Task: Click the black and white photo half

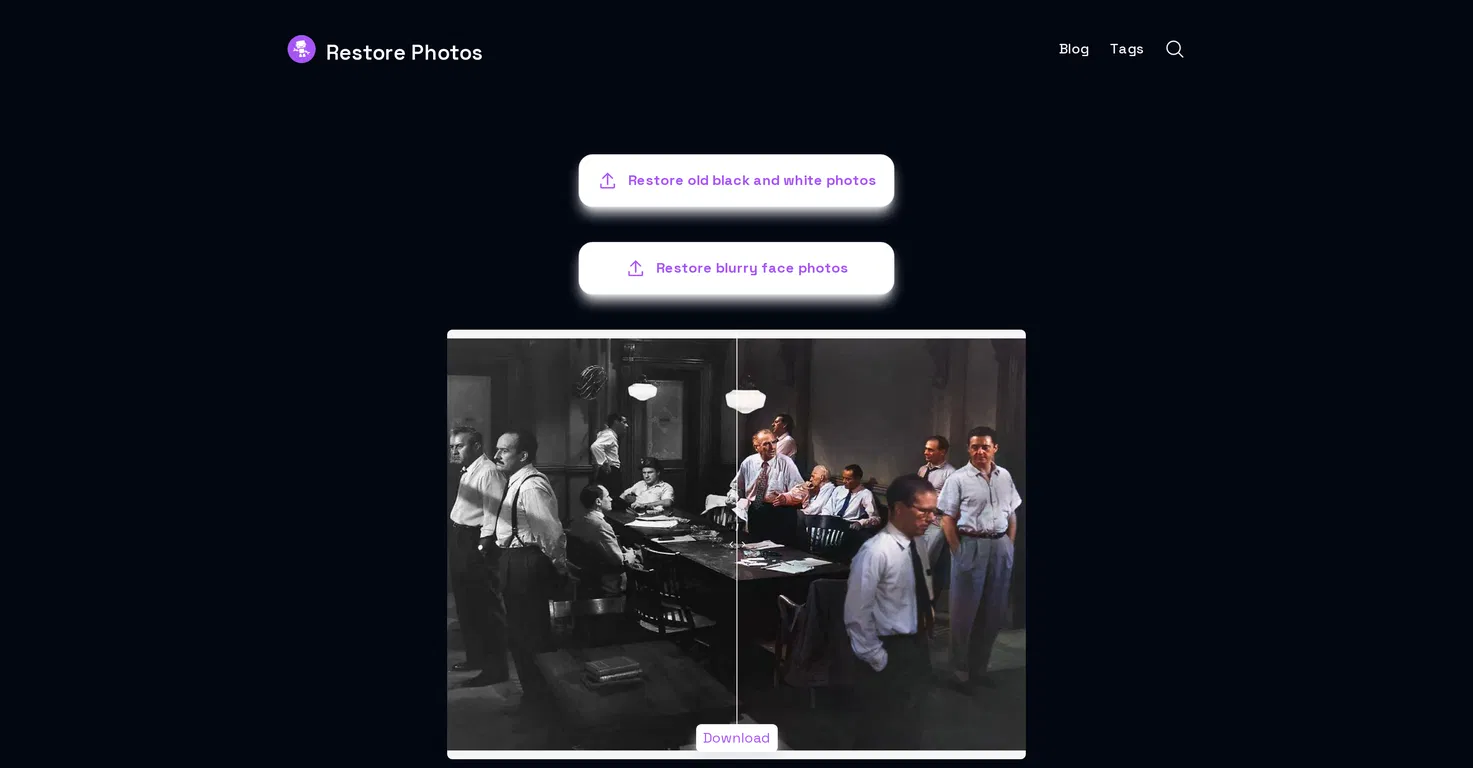Action: pyautogui.click(x=591, y=544)
